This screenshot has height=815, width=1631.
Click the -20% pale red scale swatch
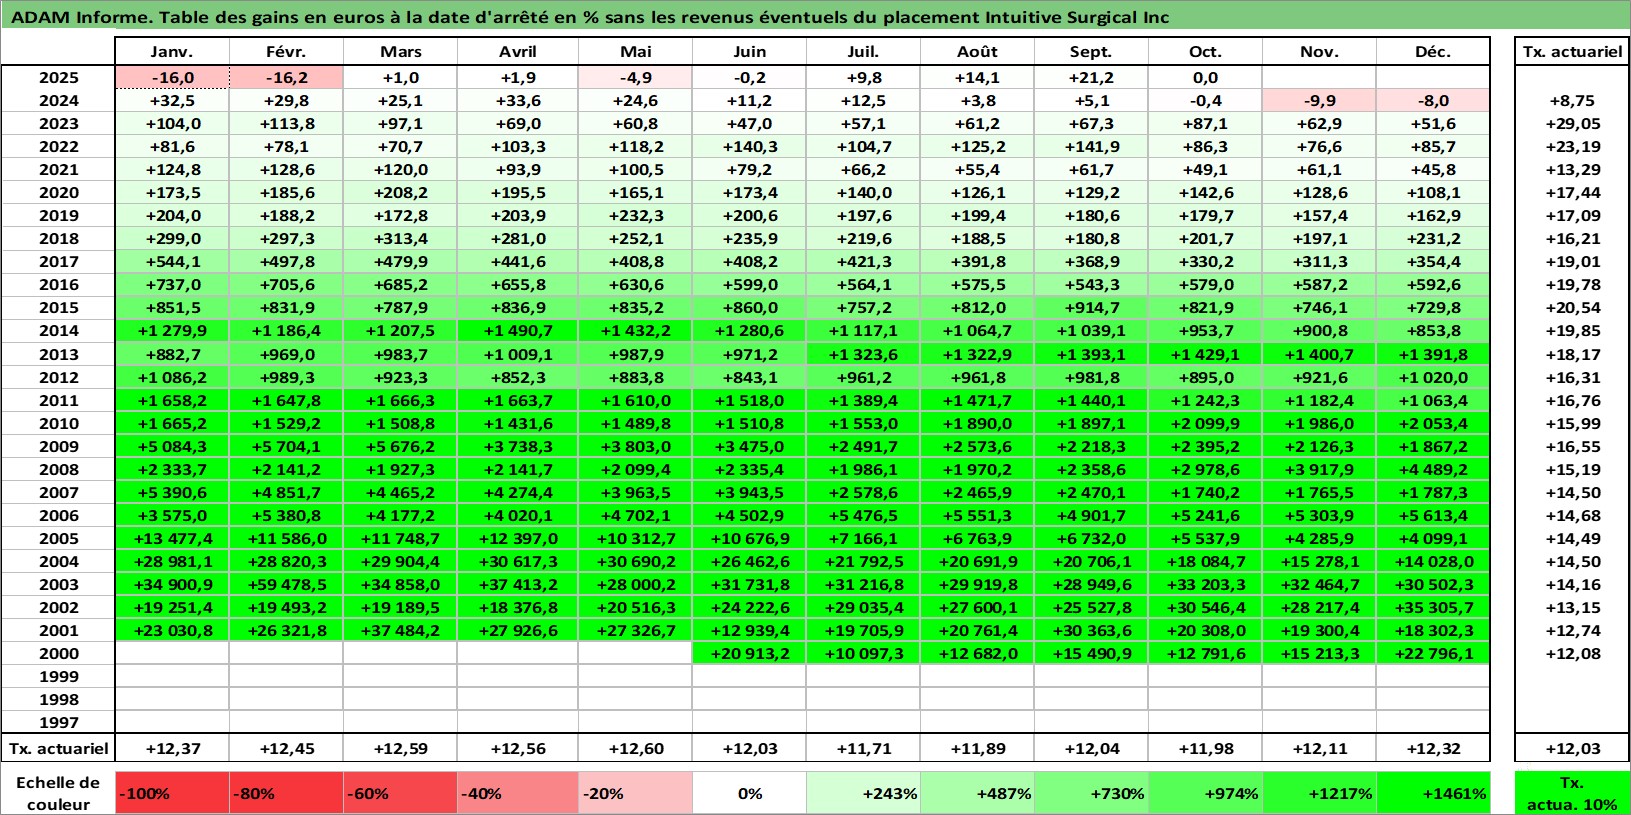pyautogui.click(x=635, y=793)
